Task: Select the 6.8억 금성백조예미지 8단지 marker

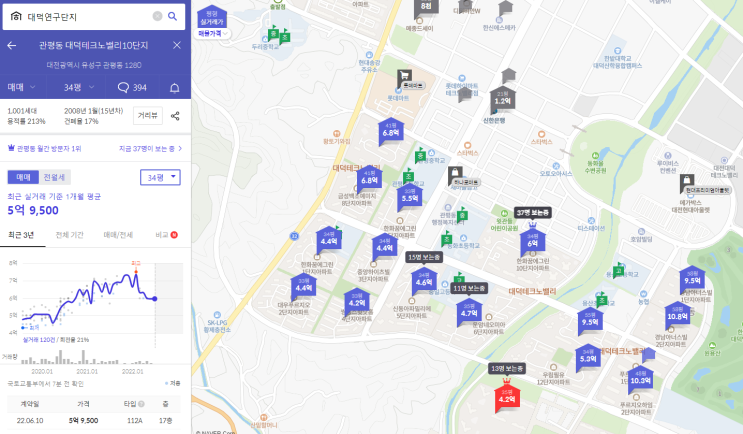Action: click(x=370, y=179)
